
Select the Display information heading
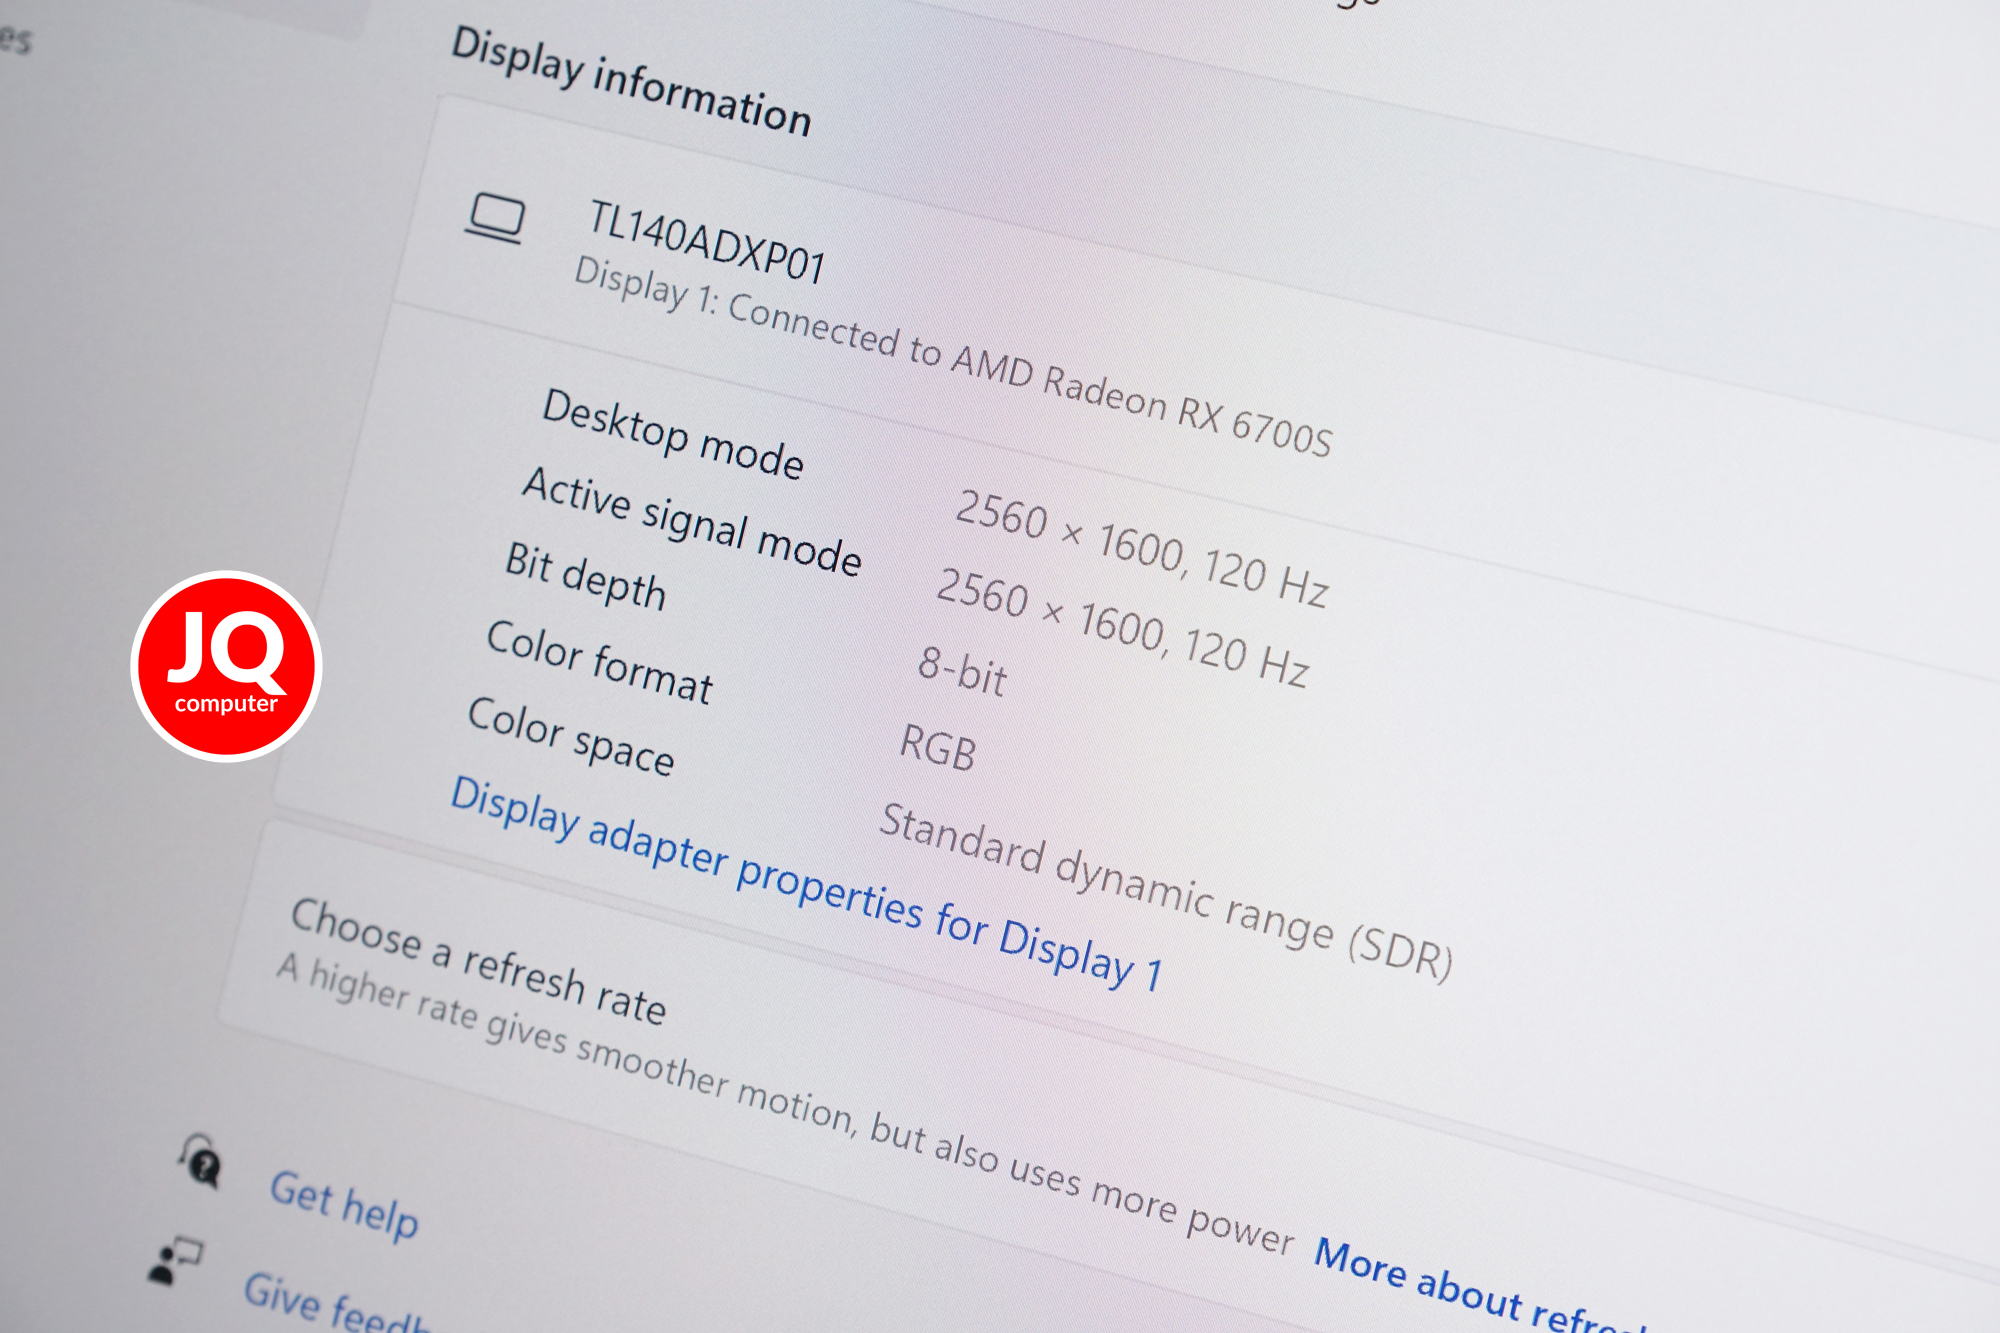click(x=631, y=81)
